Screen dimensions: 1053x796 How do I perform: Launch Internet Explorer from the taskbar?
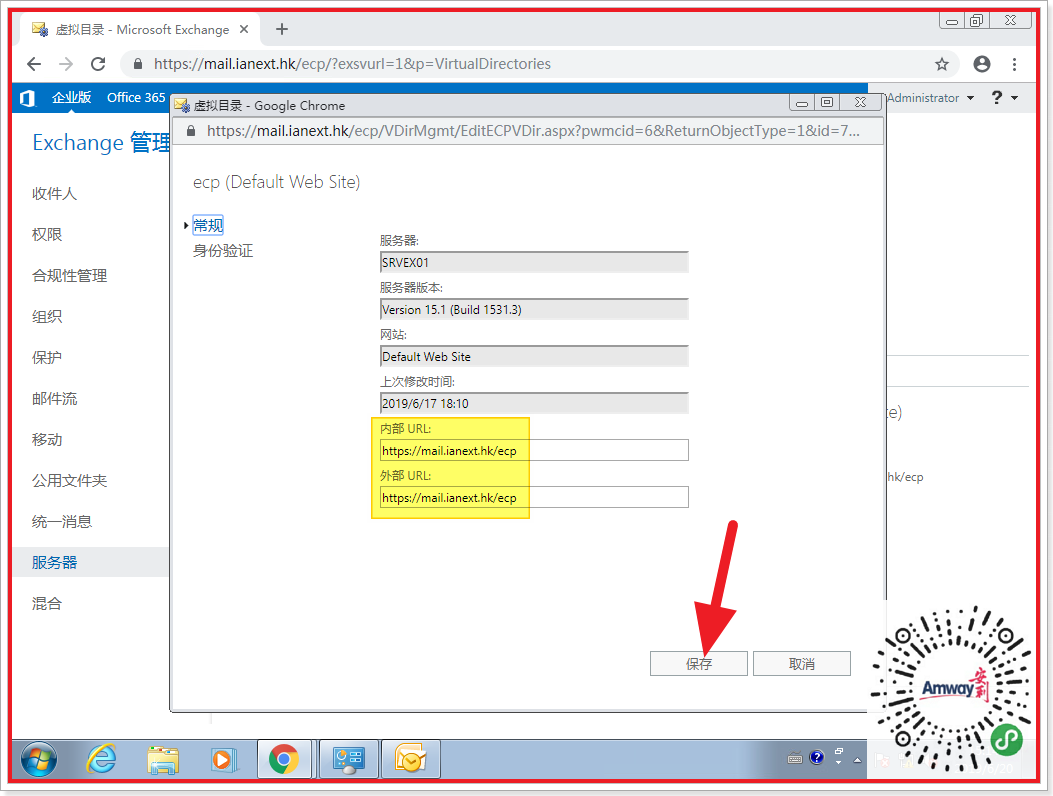pos(101,759)
